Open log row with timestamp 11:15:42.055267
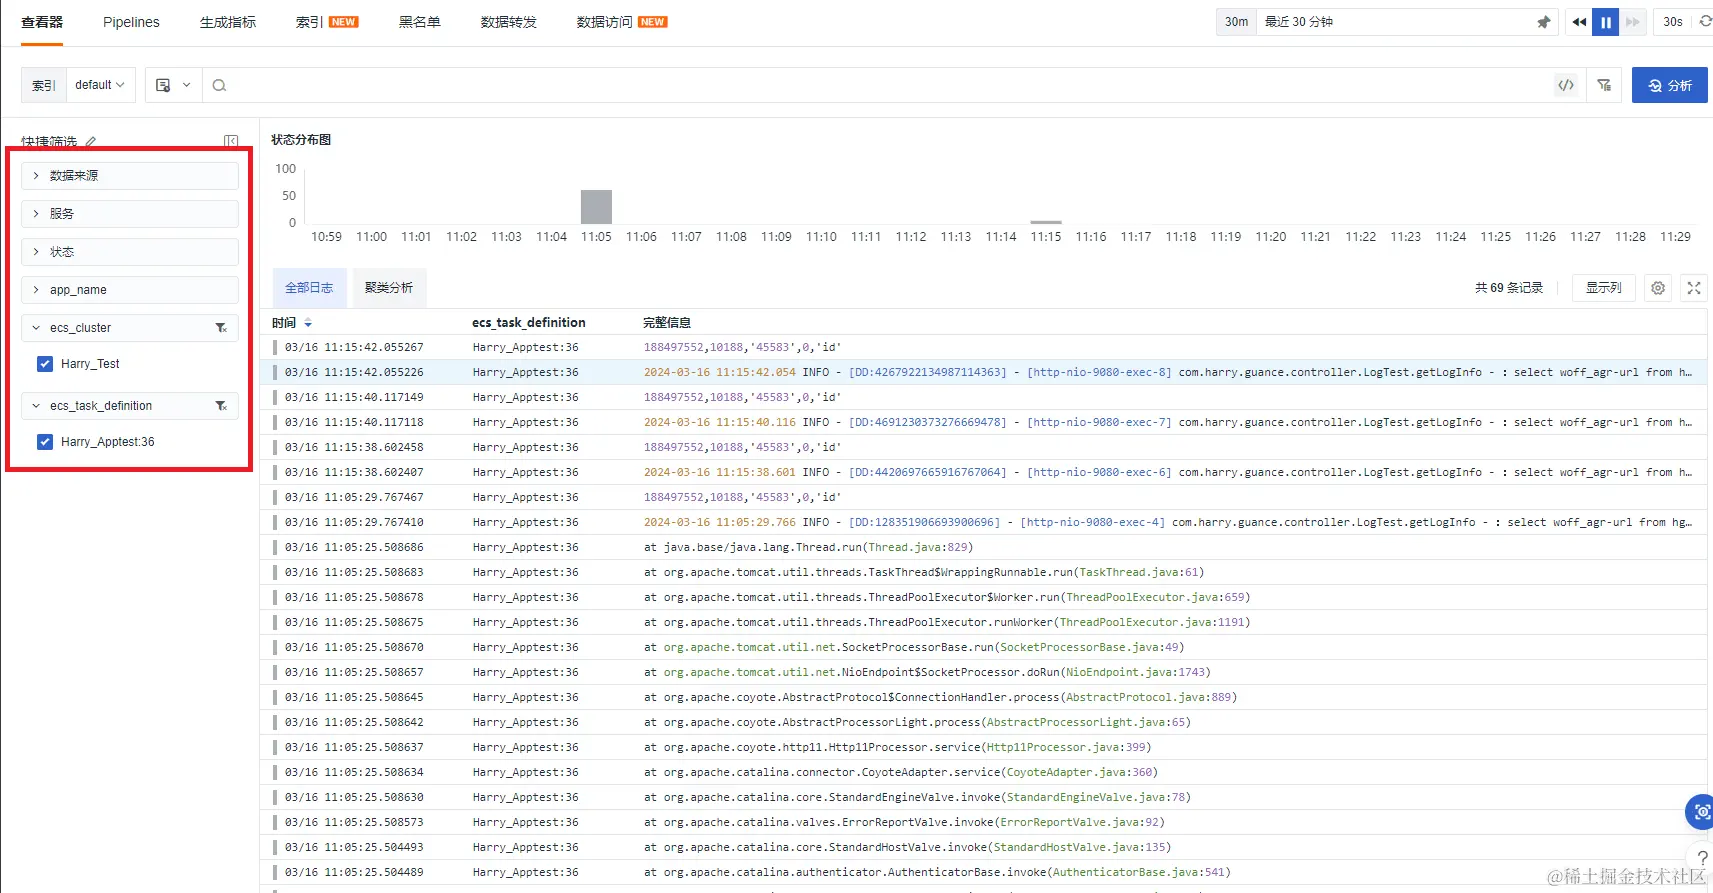This screenshot has width=1713, height=893. point(985,348)
